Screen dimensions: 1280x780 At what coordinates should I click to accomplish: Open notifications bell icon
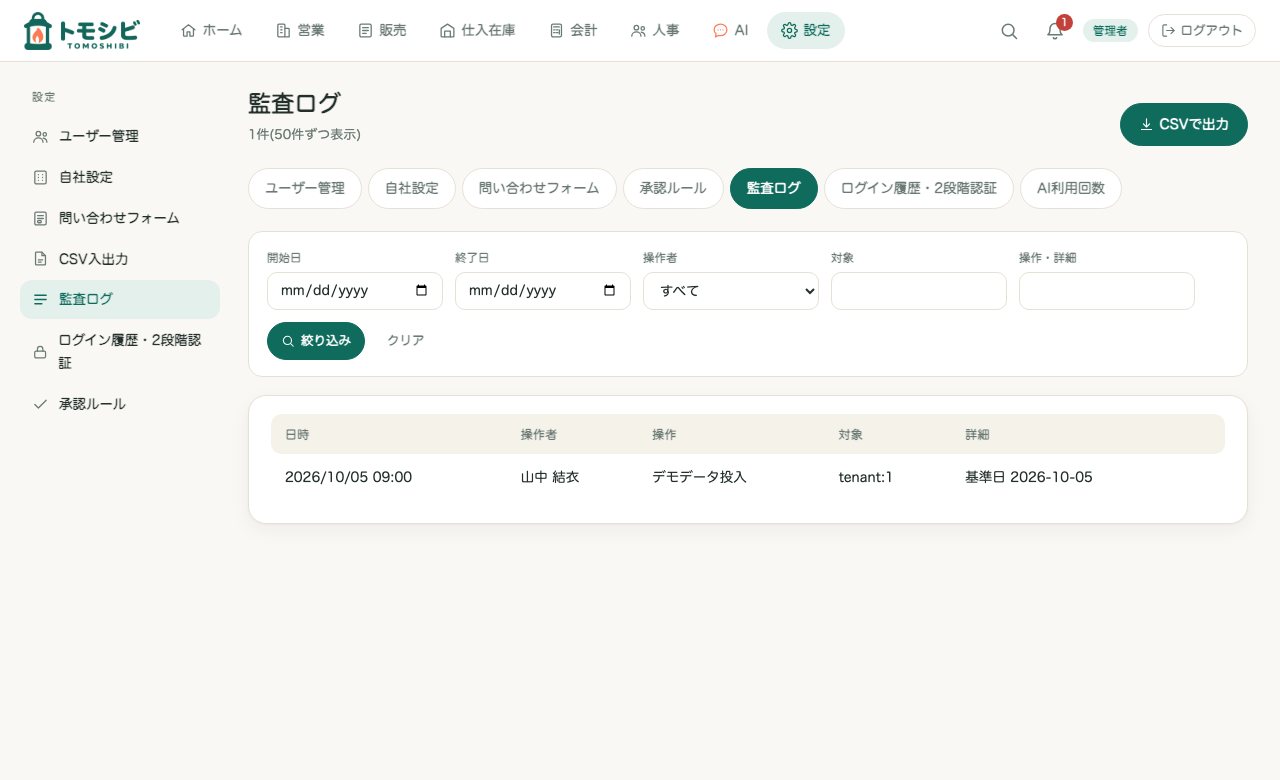coord(1055,31)
